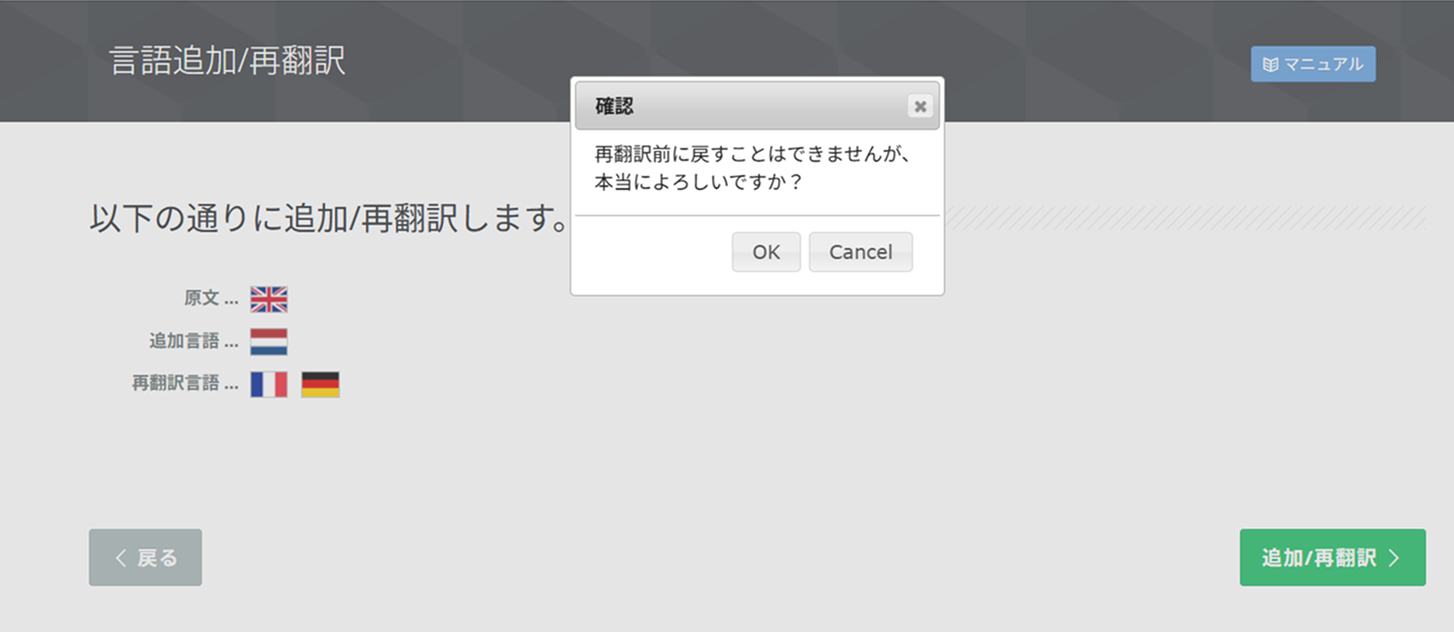Click the Netherlands flag beside 追加言語

[269, 342]
